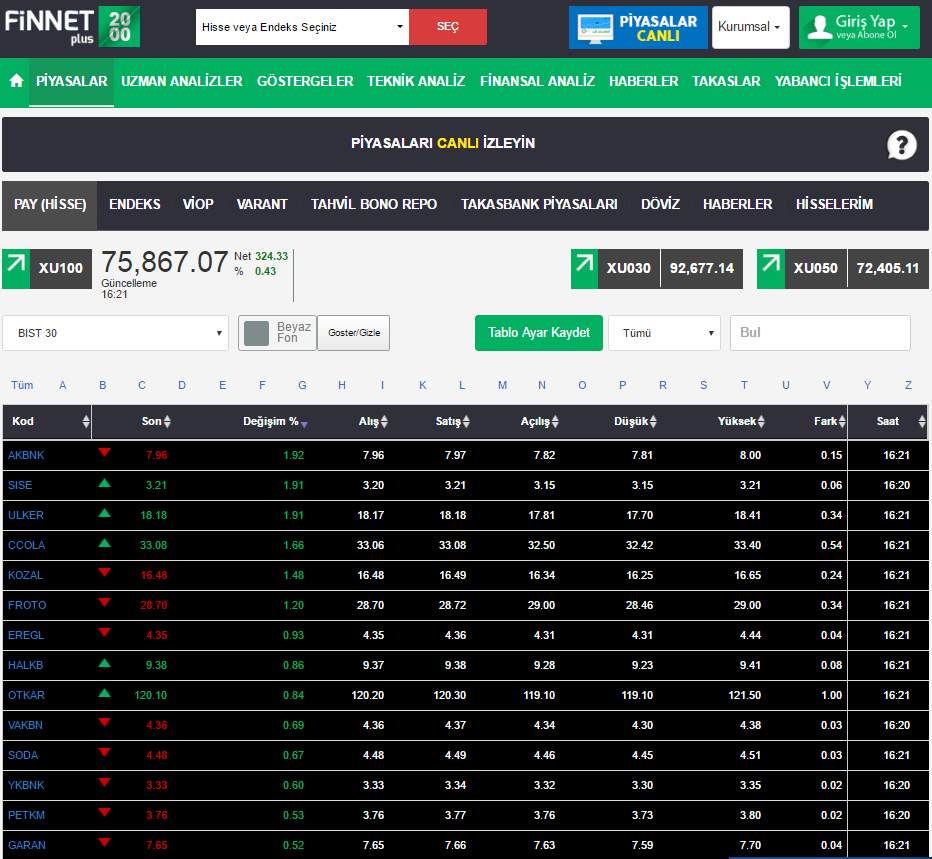Image resolution: width=932 pixels, height=859 pixels.
Task: Click the monitor icon in Piyasalar Canlı
Action: 595,28
